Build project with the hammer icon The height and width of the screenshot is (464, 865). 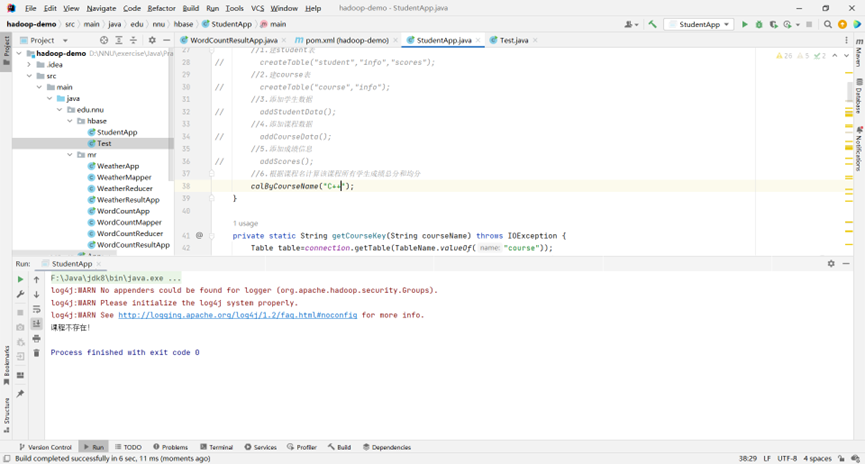point(653,24)
